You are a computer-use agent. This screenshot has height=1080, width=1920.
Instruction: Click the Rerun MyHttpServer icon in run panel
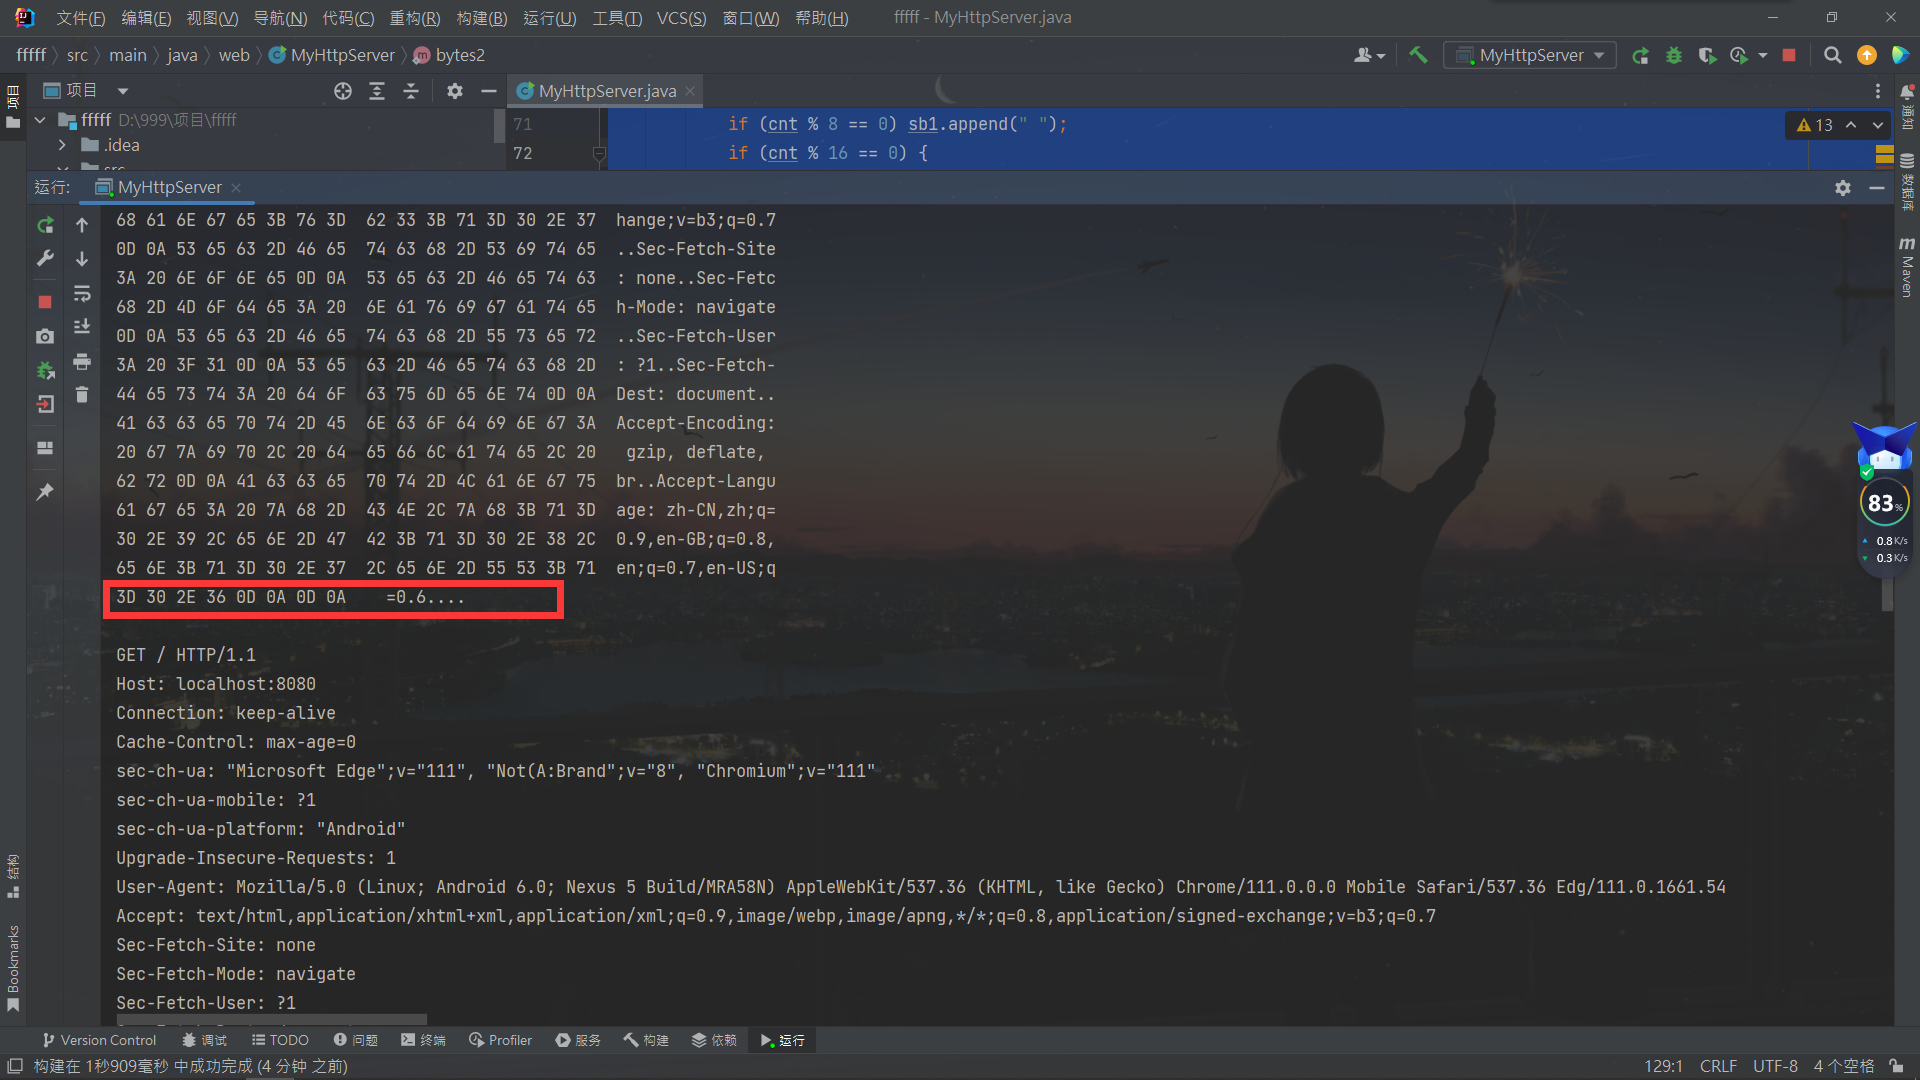click(45, 225)
